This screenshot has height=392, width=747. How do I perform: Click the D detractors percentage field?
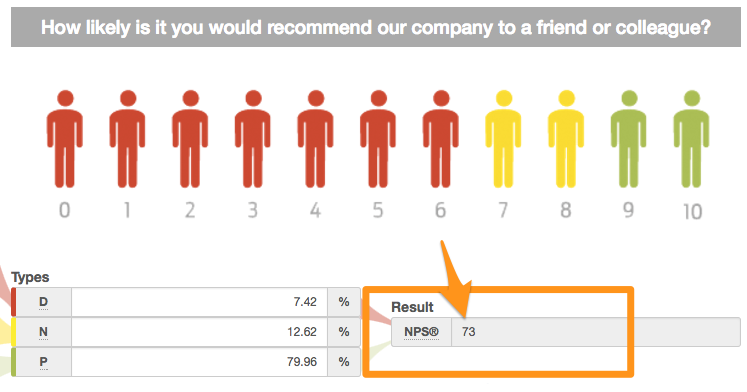click(x=200, y=302)
